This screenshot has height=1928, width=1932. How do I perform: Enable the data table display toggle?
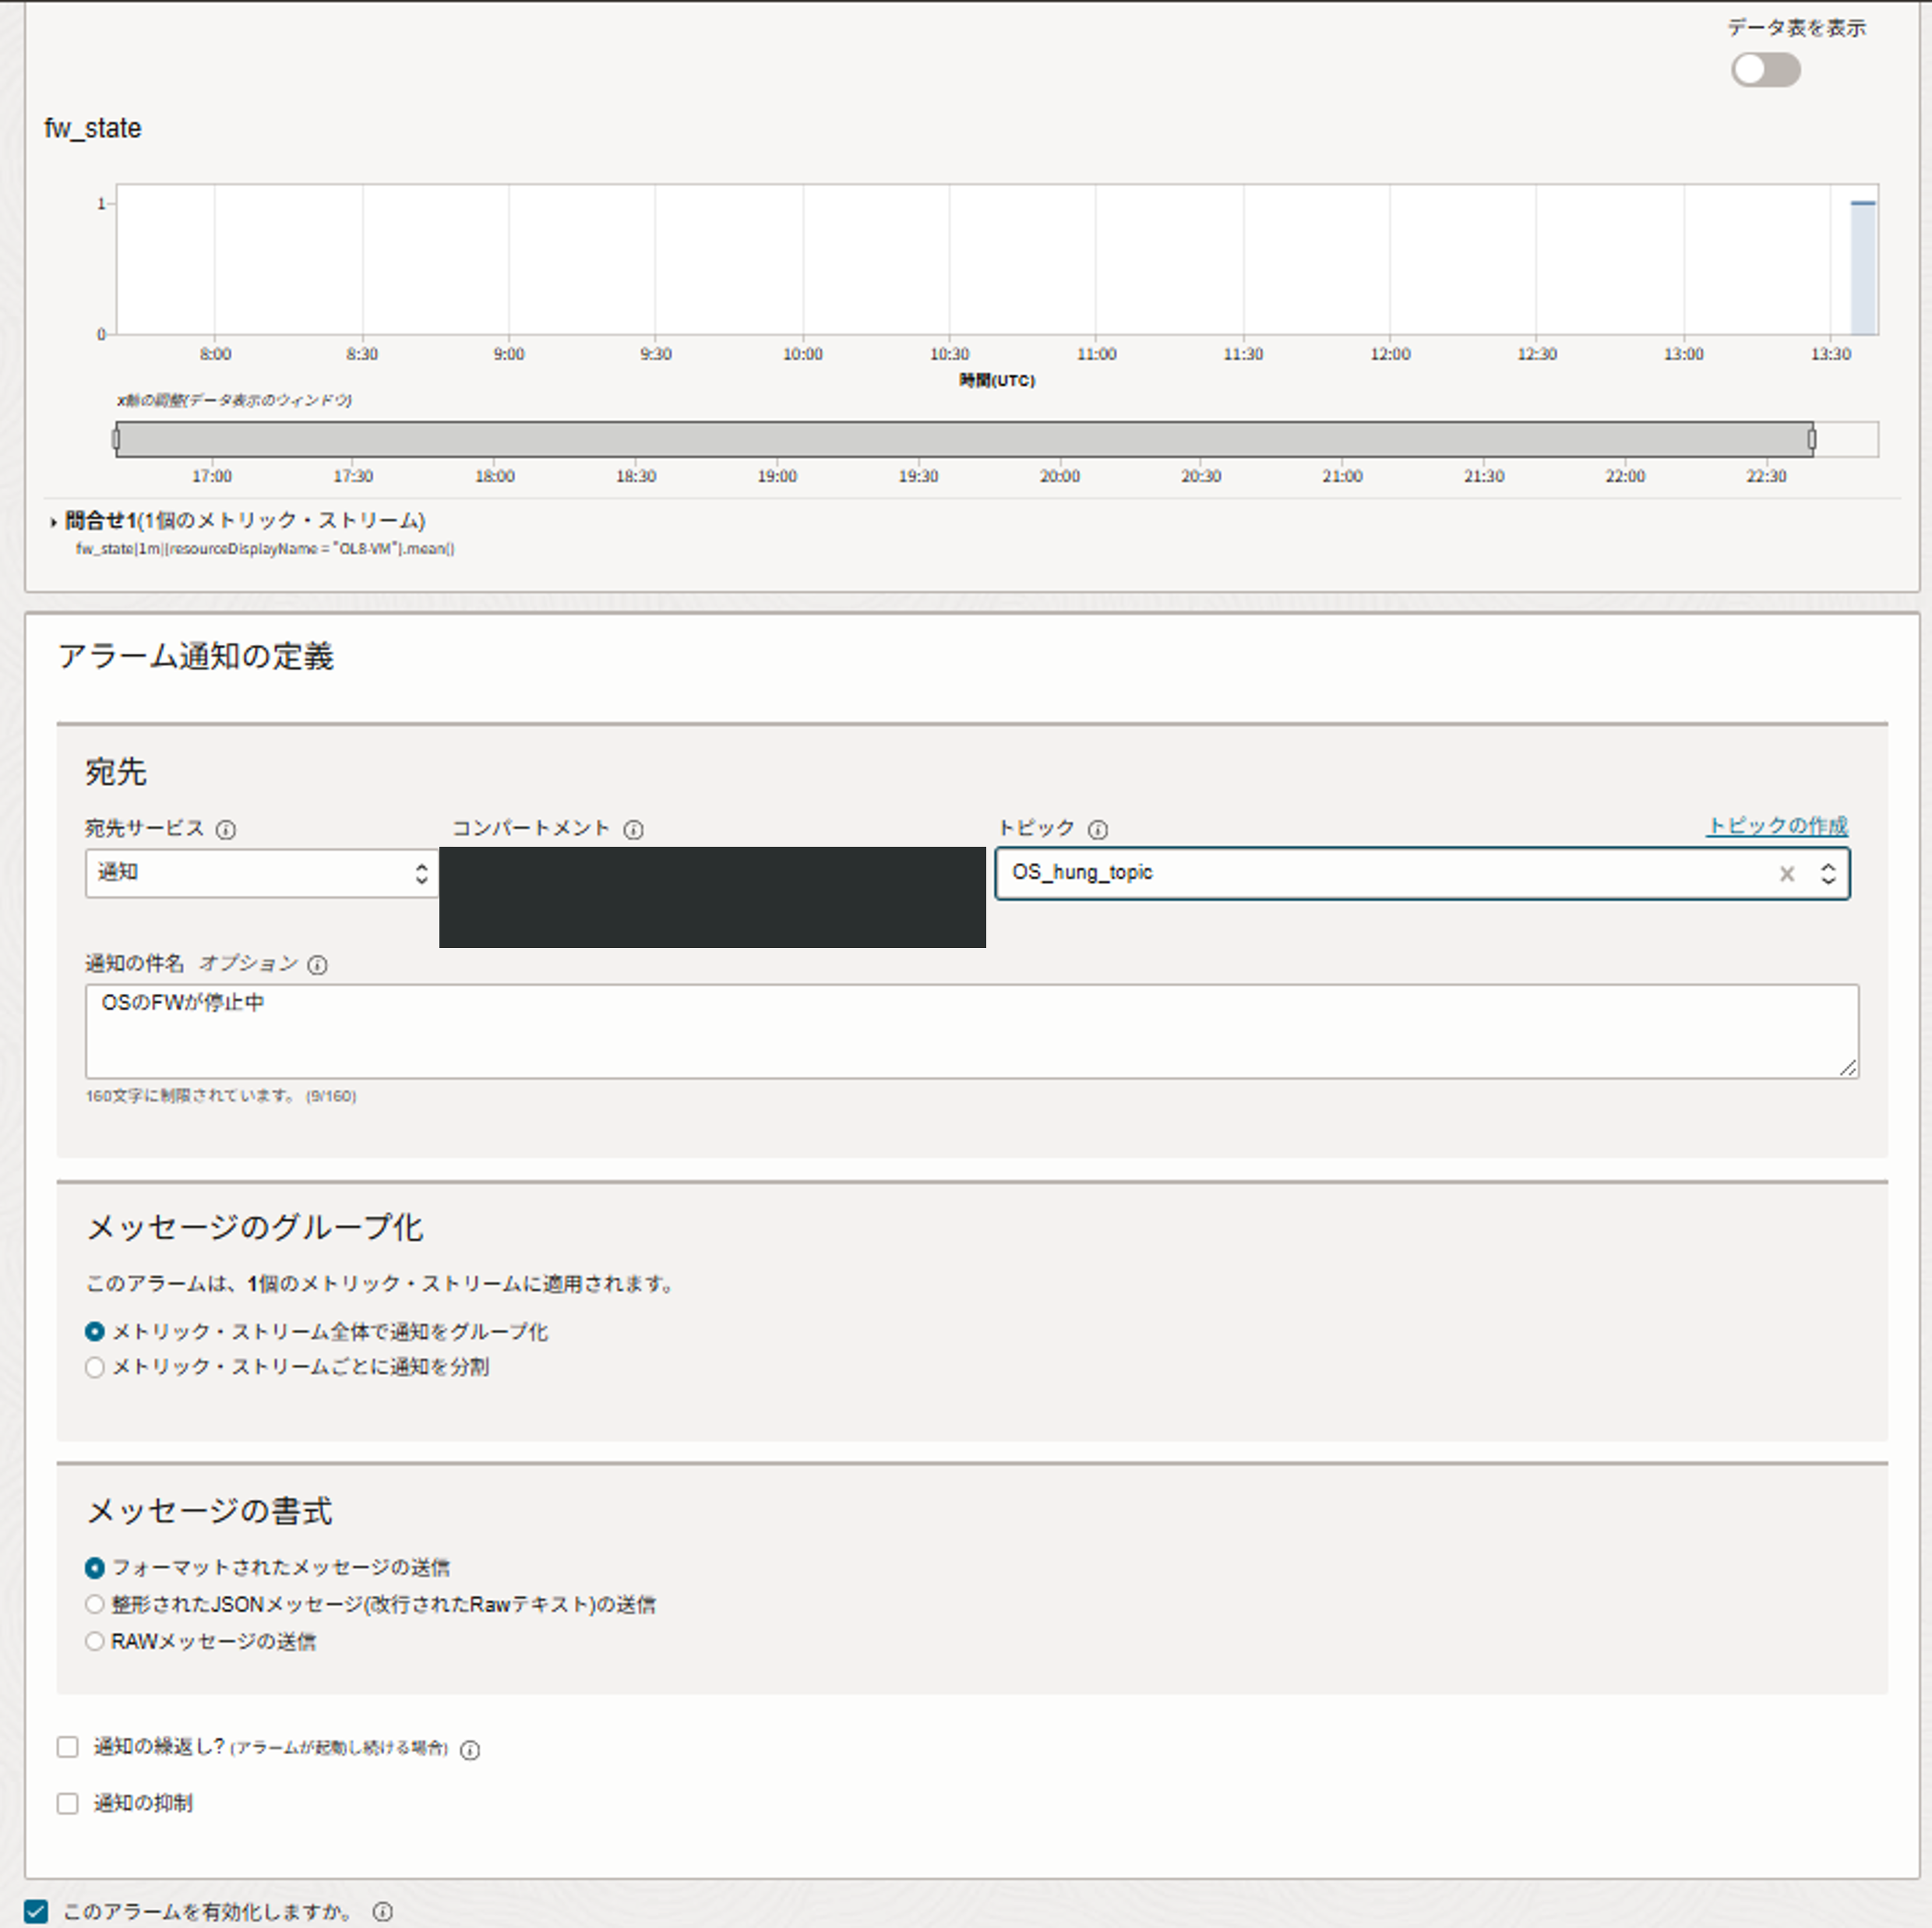click(x=1765, y=70)
